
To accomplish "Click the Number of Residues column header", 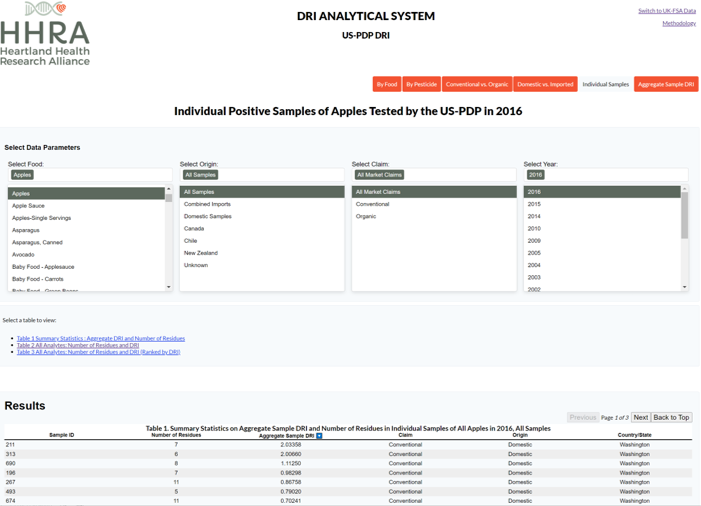I will pos(176,435).
